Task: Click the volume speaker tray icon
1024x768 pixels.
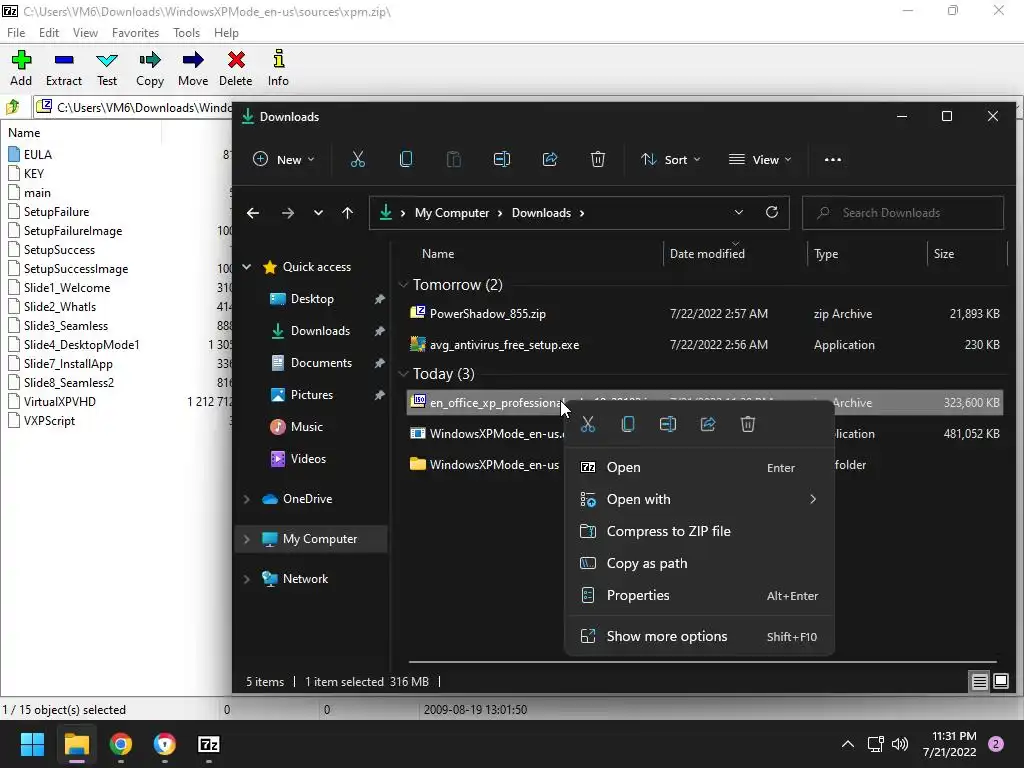Action: click(x=900, y=744)
